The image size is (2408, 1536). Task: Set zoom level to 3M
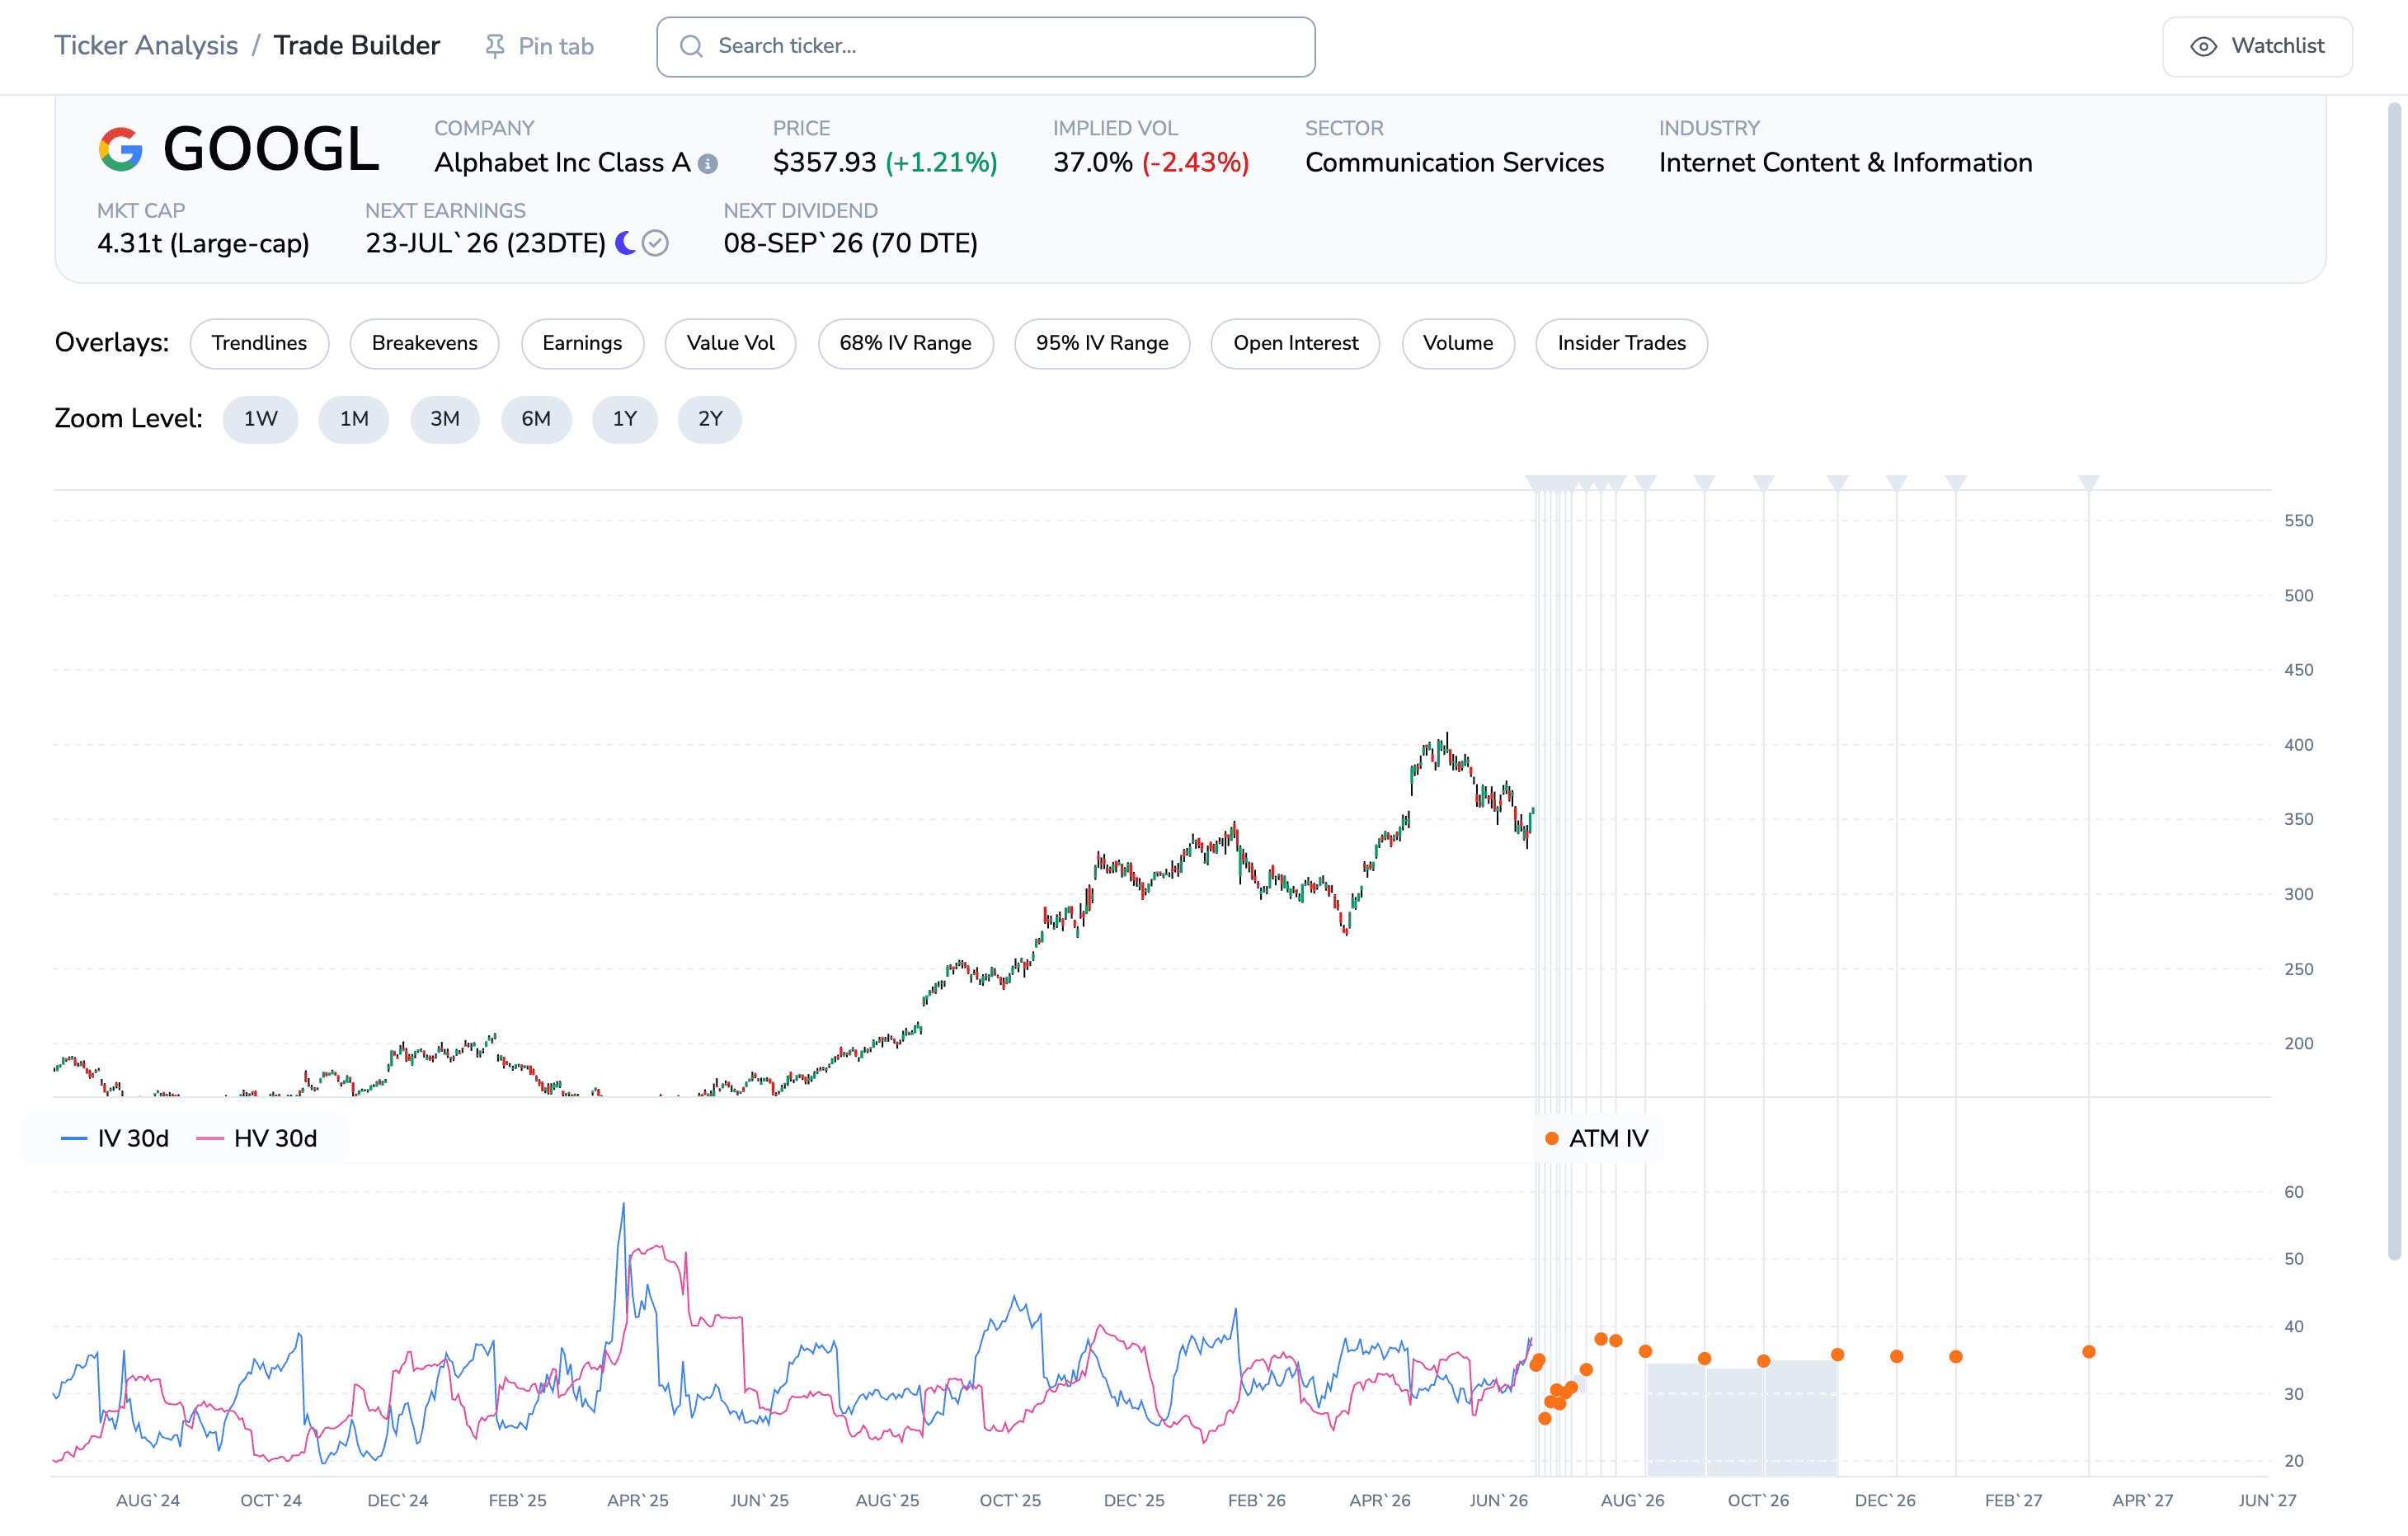click(x=445, y=419)
